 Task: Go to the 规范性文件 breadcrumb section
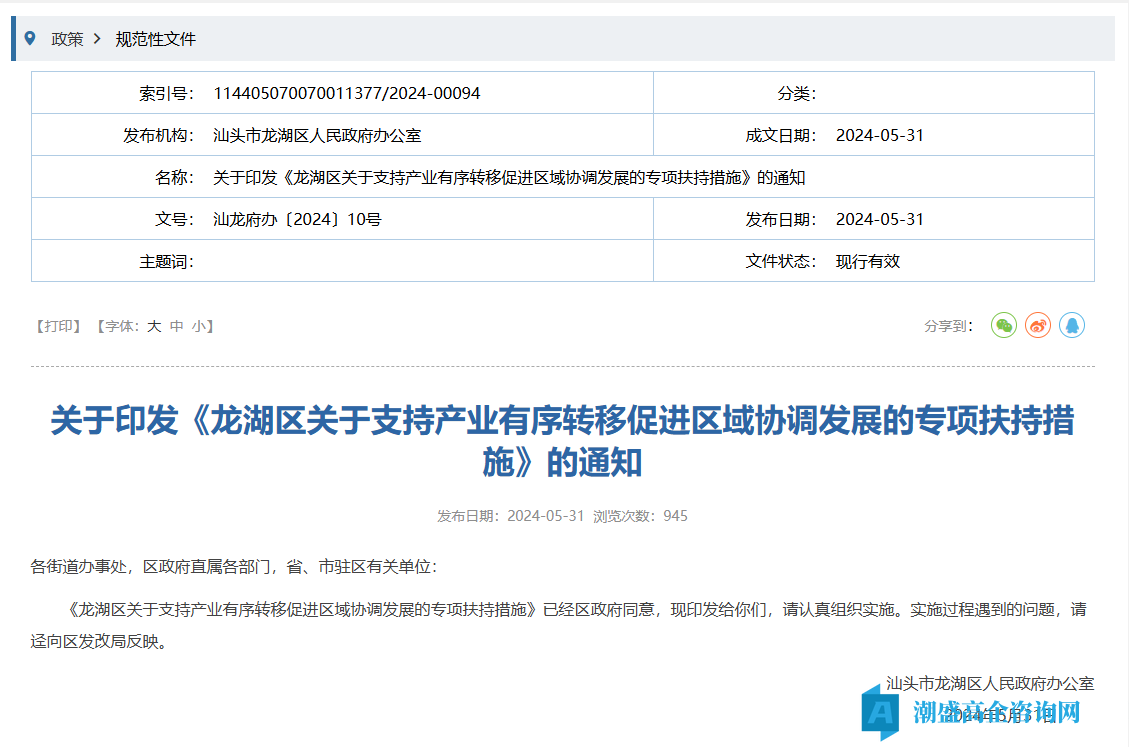point(155,39)
